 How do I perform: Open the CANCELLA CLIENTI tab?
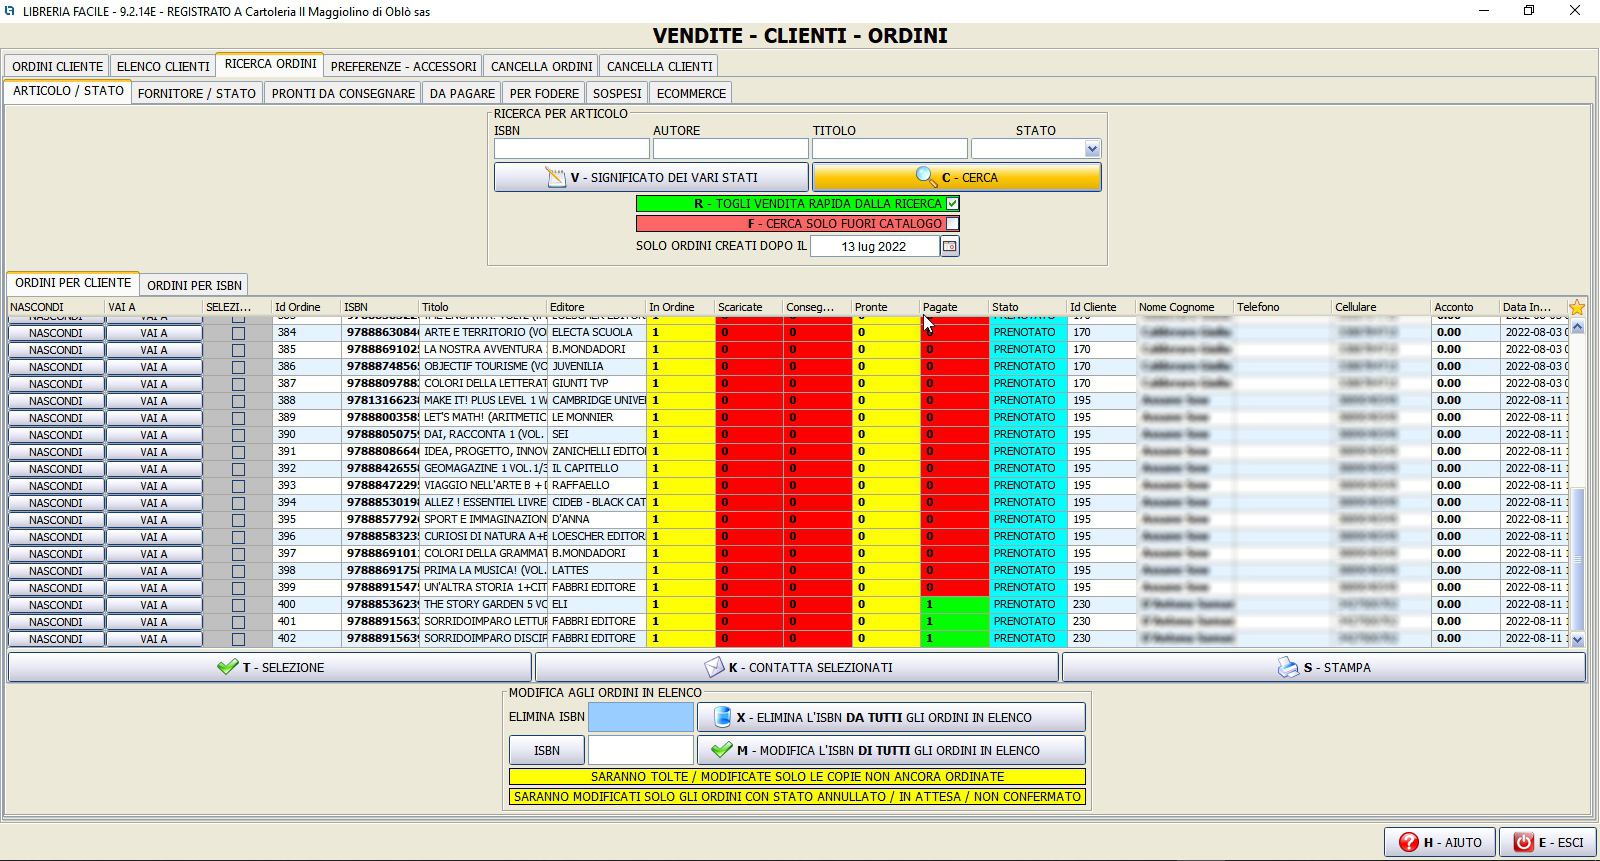(659, 66)
